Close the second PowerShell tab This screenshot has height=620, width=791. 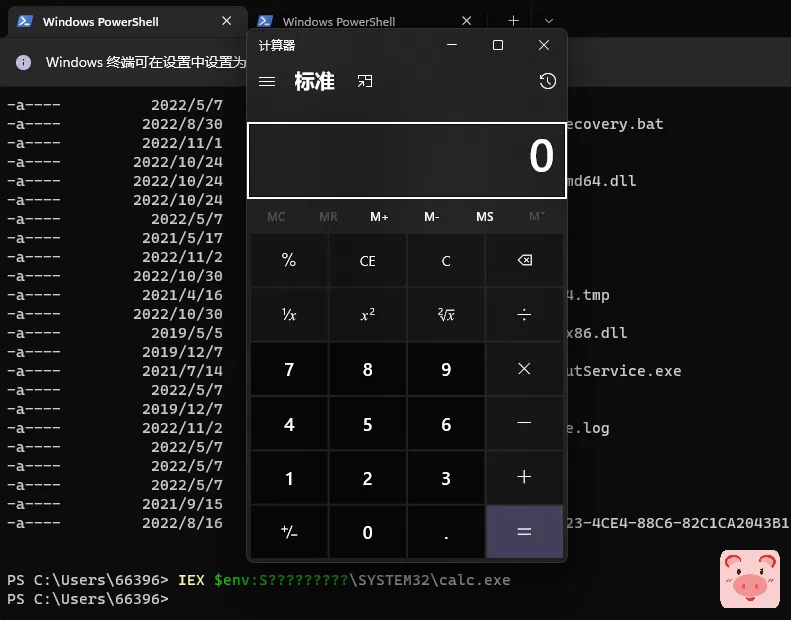[467, 21]
